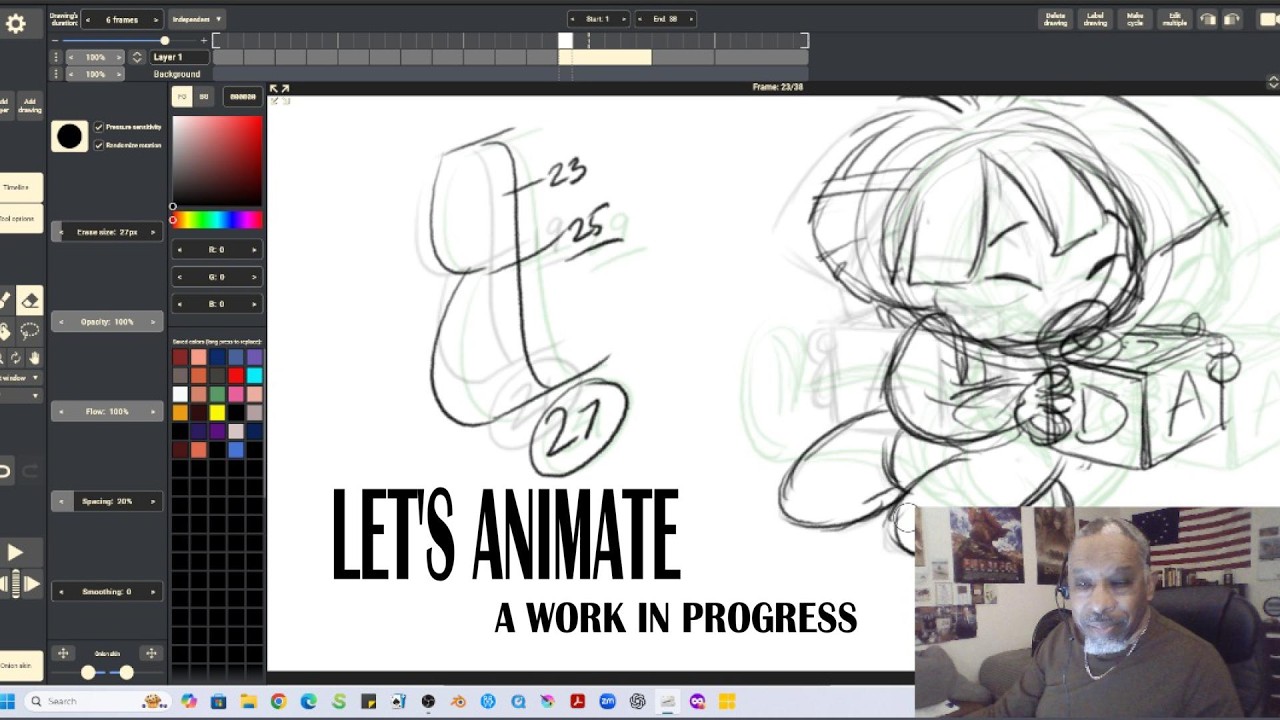The width and height of the screenshot is (1280, 720).
Task: Collapse timeline panel with chevron arrows
Action: [1273, 82]
